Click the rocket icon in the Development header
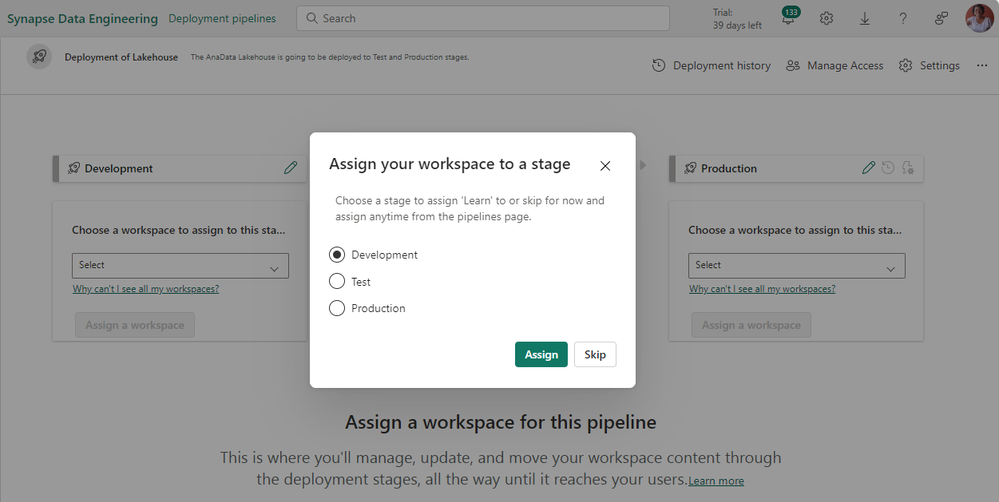The width and height of the screenshot is (999, 502). point(74,168)
